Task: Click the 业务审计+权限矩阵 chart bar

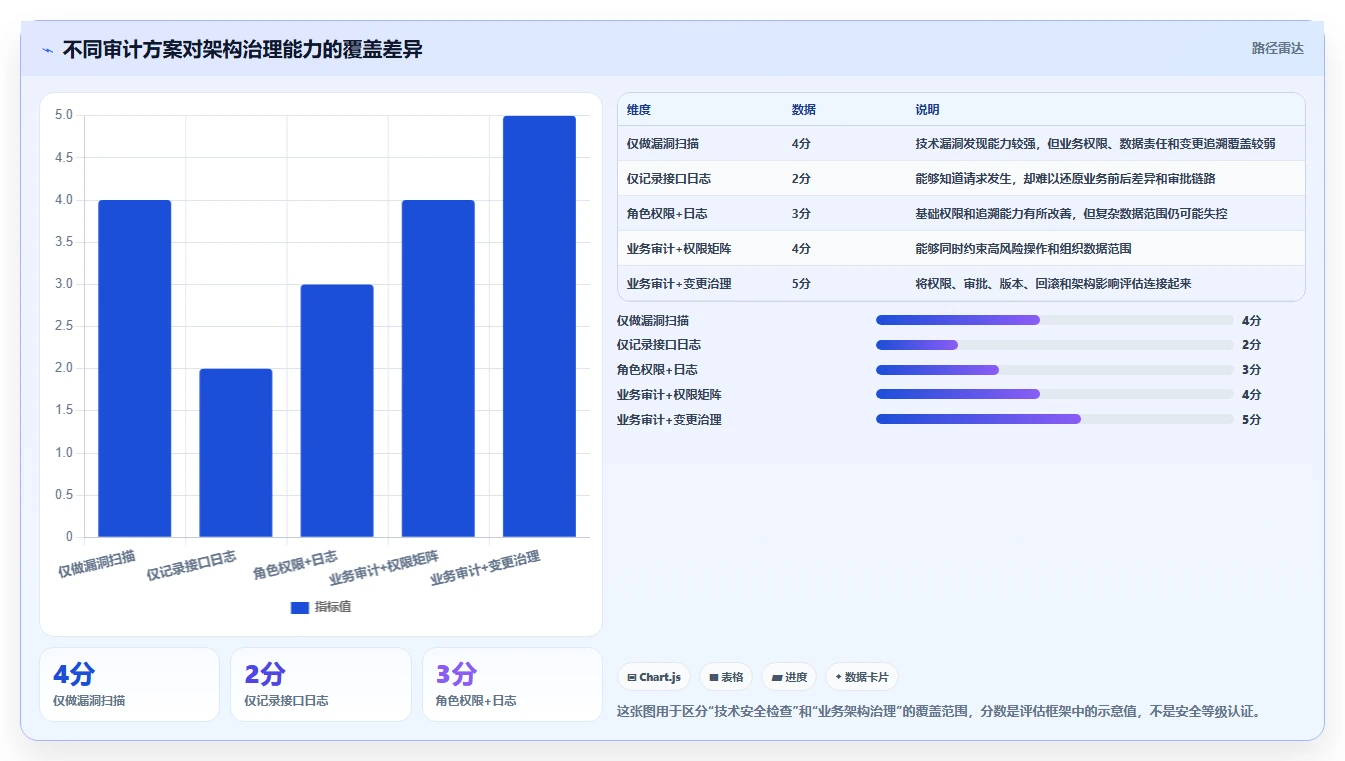Action: pos(438,368)
